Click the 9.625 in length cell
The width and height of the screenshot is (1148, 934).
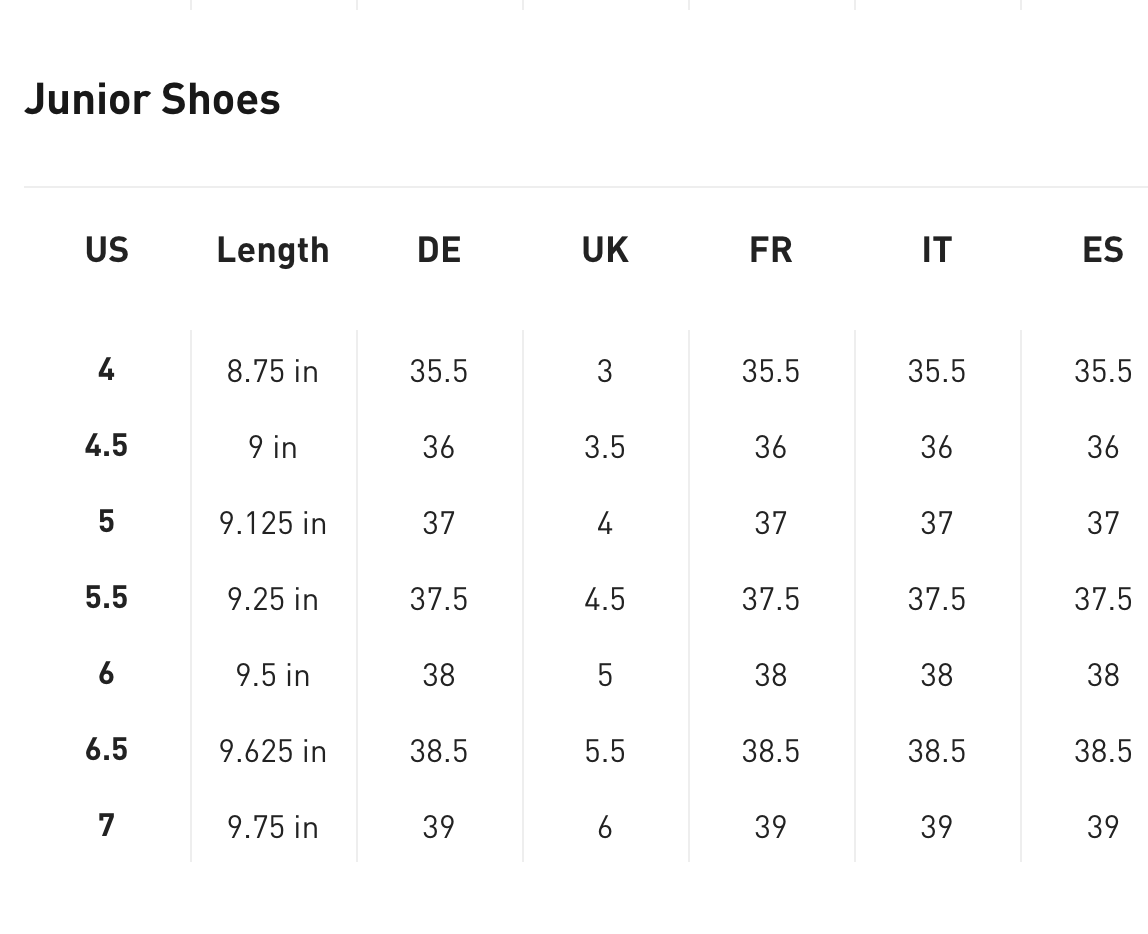pyautogui.click(x=273, y=751)
